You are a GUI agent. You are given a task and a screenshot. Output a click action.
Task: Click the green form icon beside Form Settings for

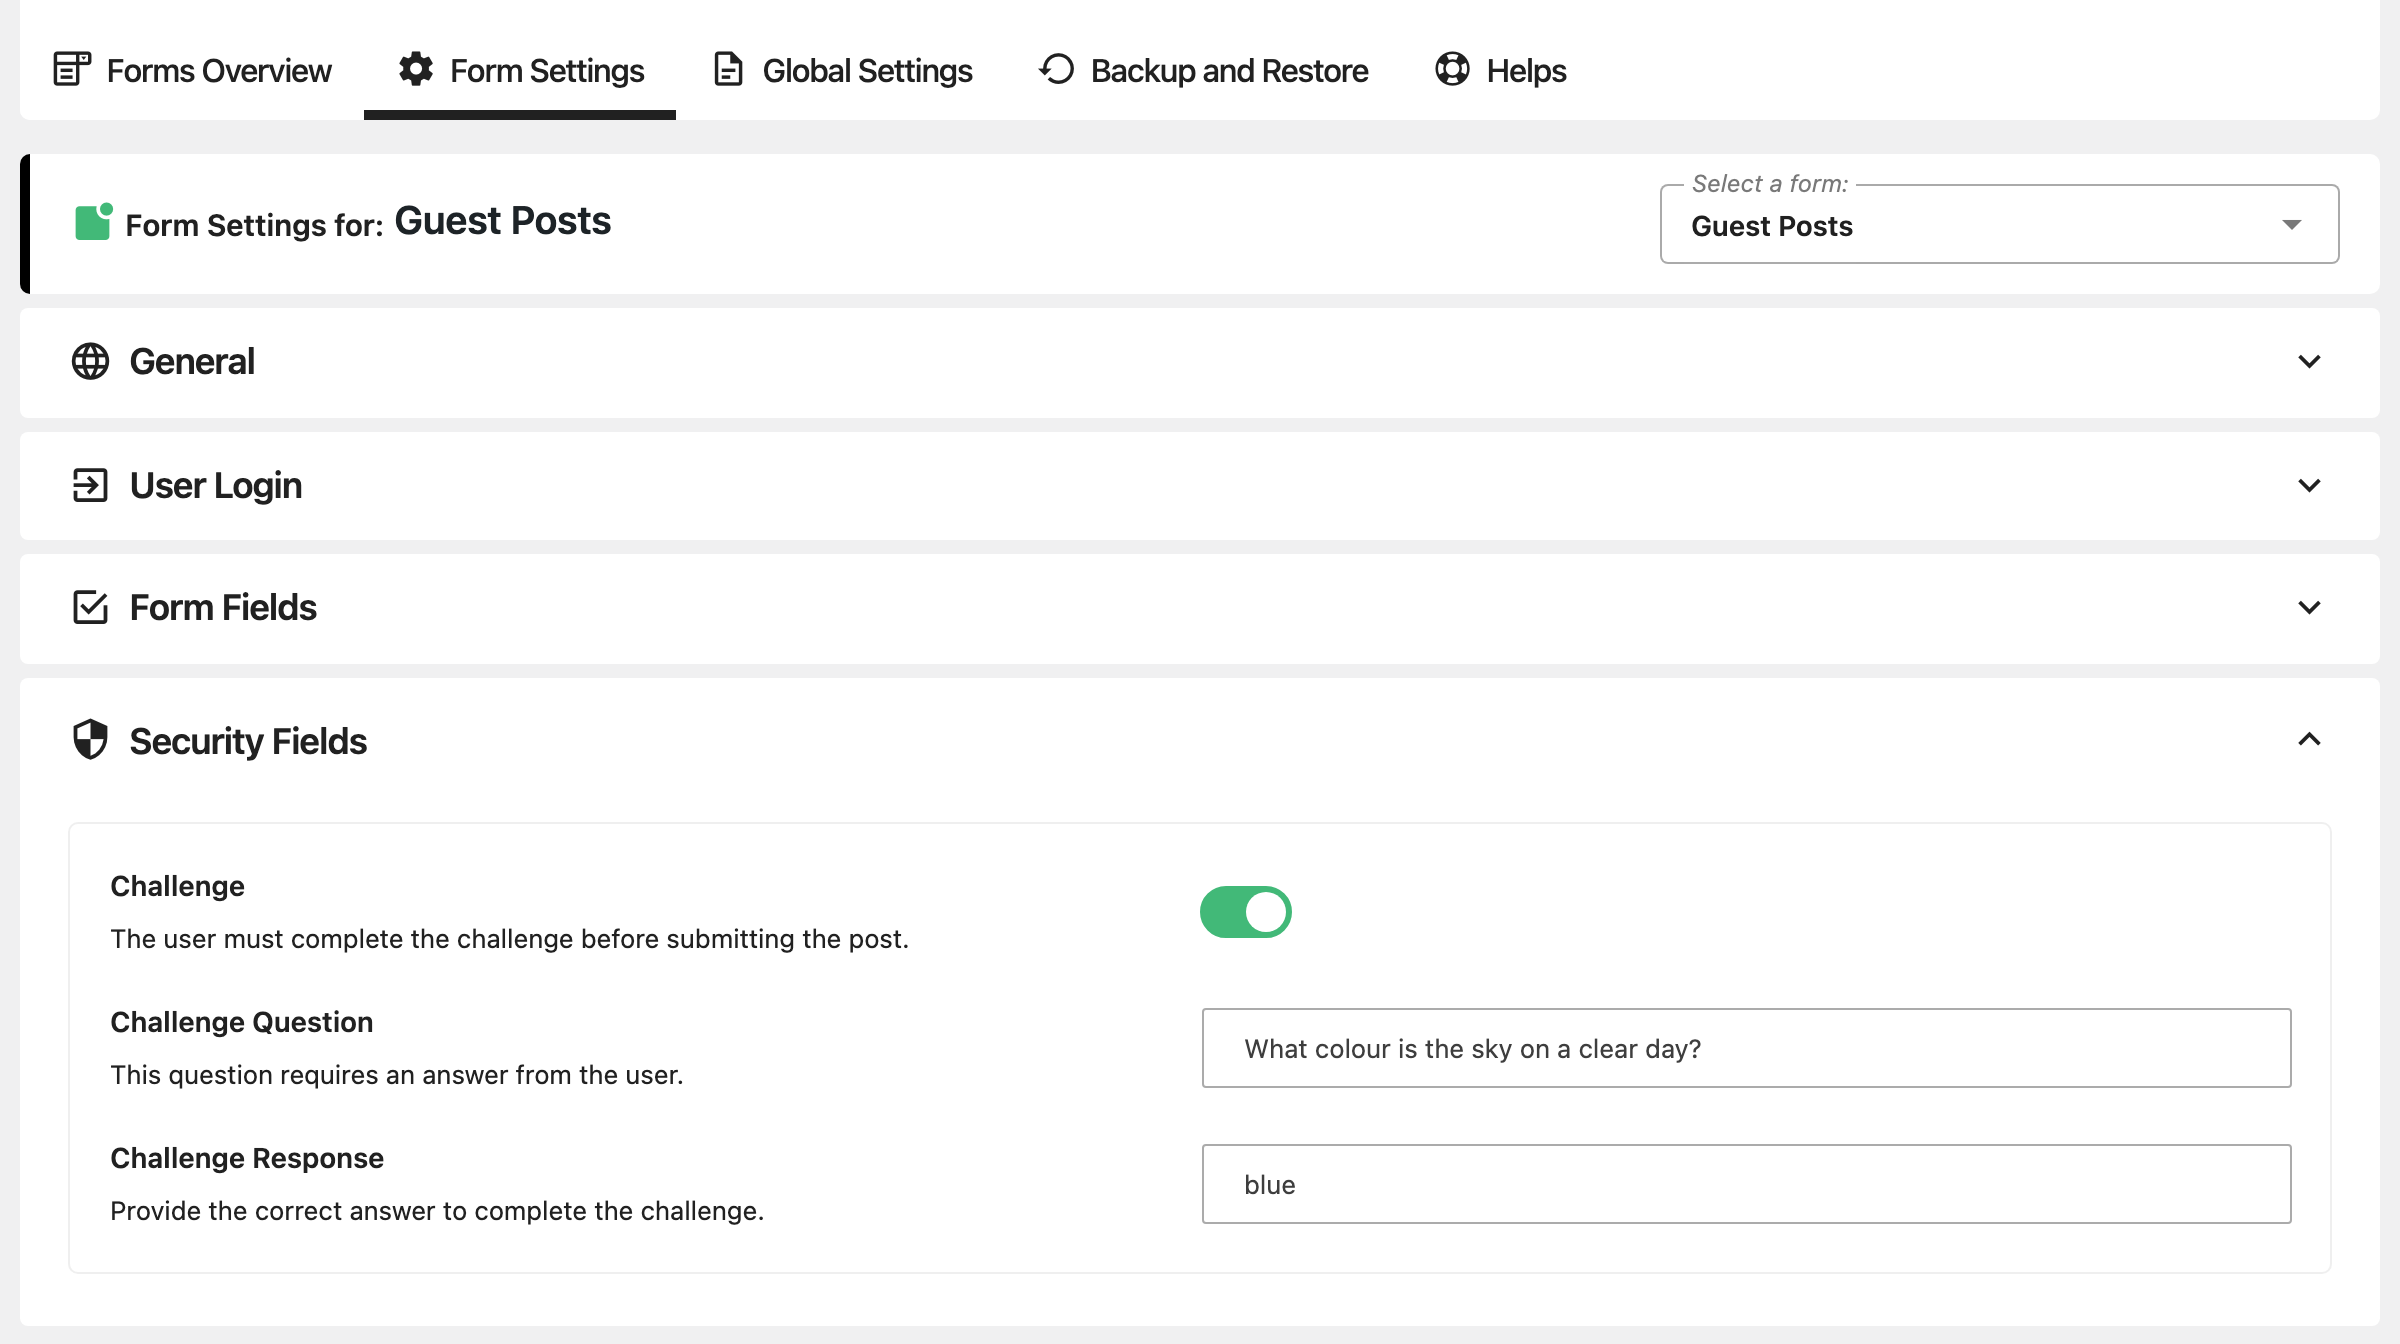pos(93,222)
